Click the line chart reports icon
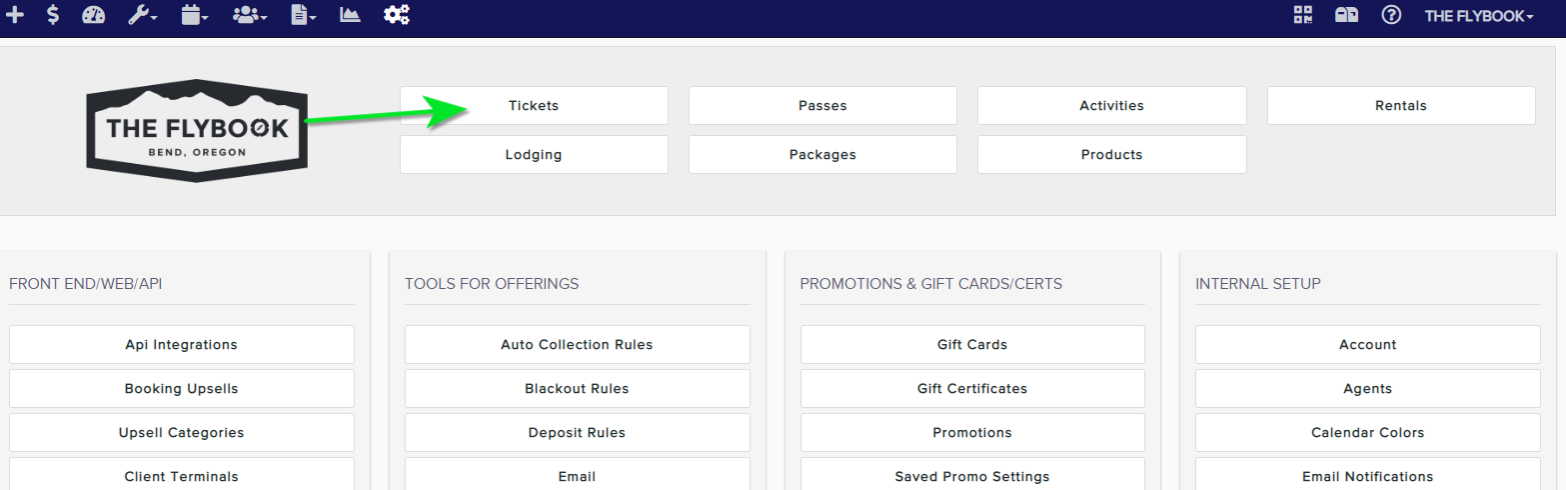Viewport: 1566px width, 490px height. click(350, 15)
